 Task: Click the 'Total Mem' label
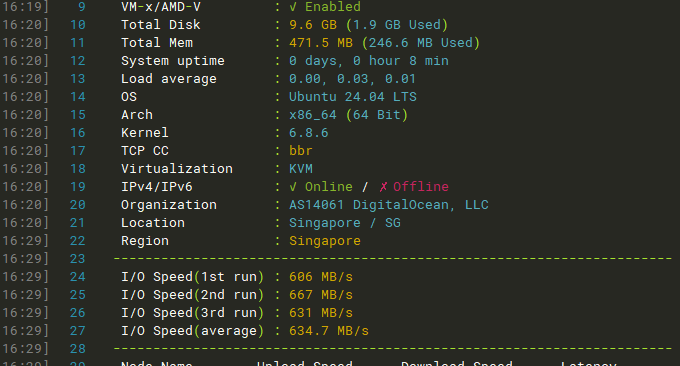click(x=157, y=42)
